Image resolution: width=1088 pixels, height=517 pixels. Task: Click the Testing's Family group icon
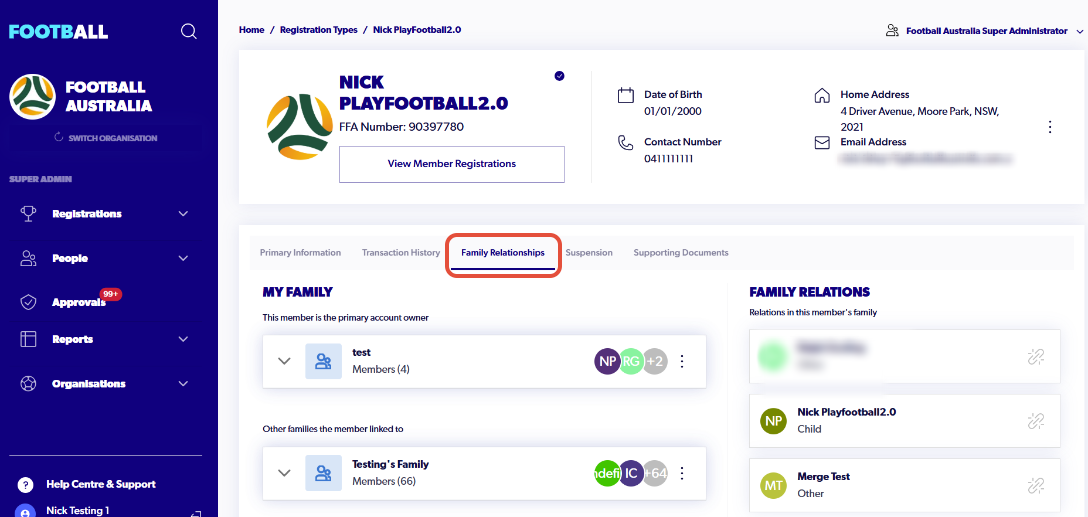coord(323,473)
